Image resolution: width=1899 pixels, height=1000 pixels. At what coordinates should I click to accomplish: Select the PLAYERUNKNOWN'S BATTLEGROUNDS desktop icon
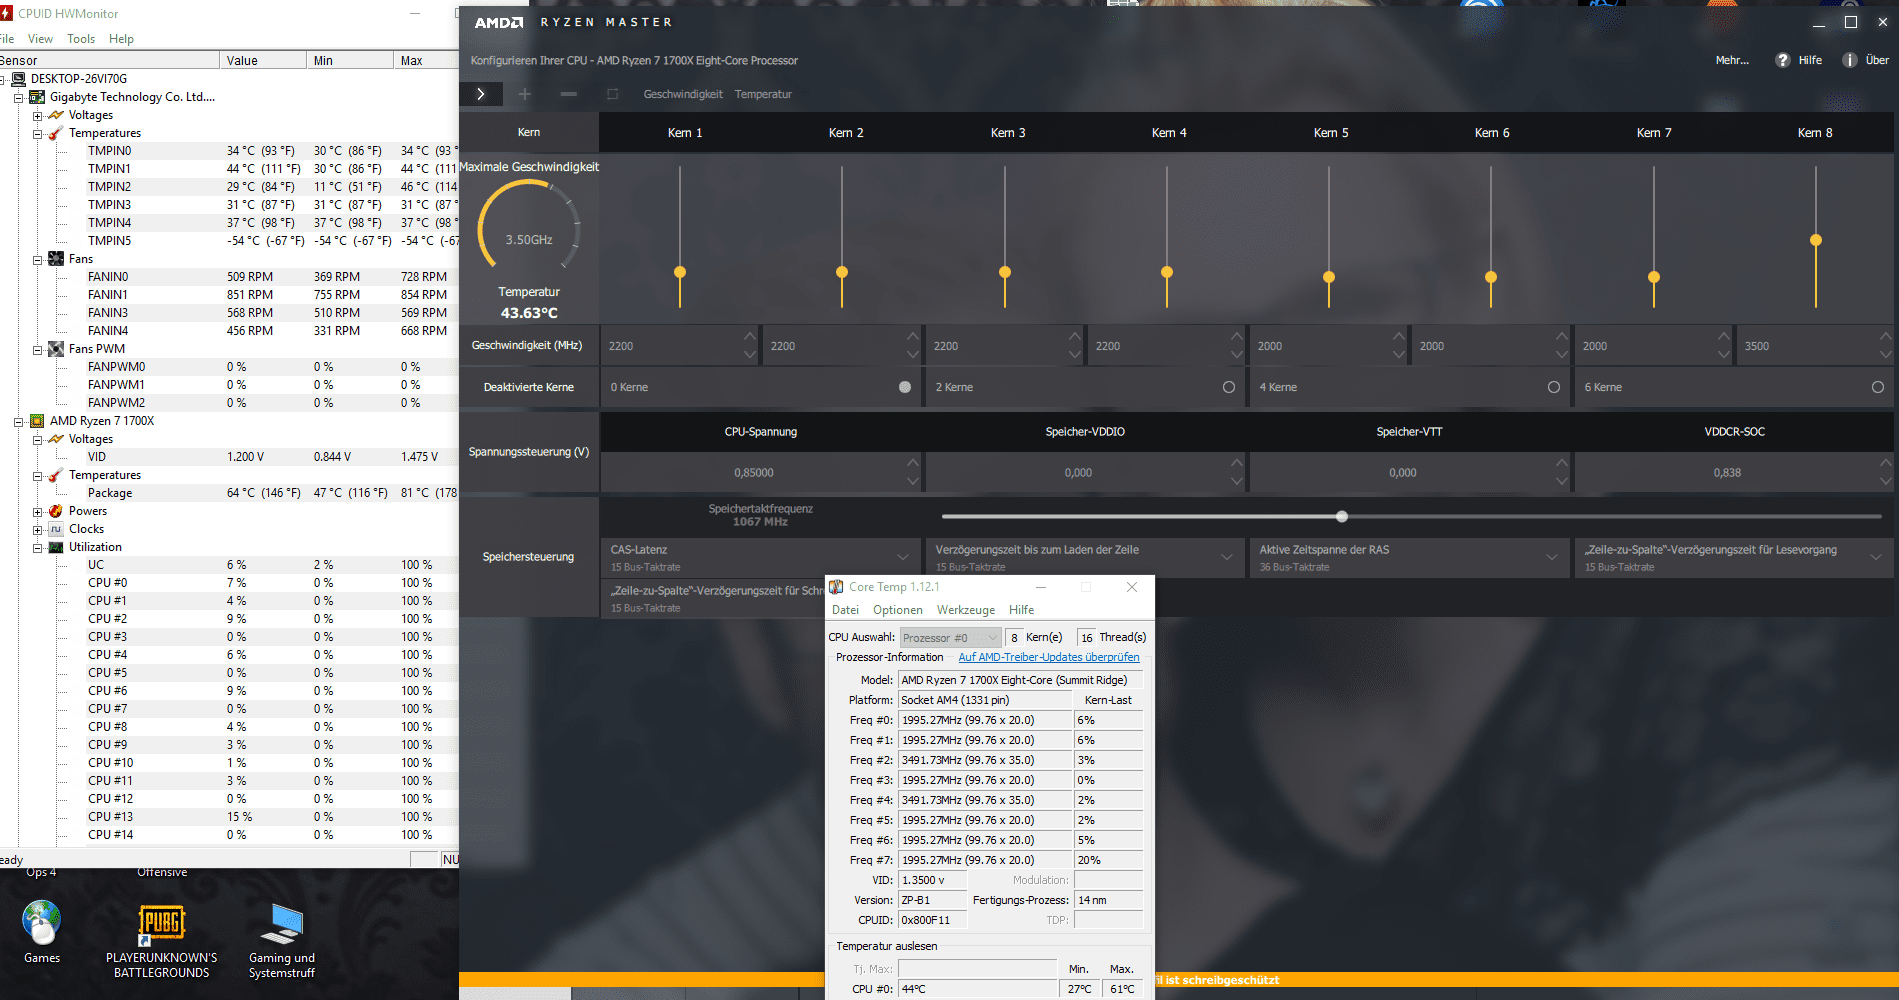point(161,940)
